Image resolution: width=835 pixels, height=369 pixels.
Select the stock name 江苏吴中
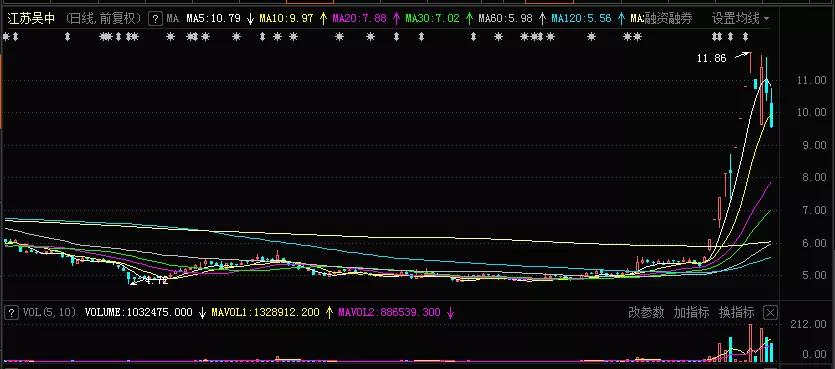[31, 19]
